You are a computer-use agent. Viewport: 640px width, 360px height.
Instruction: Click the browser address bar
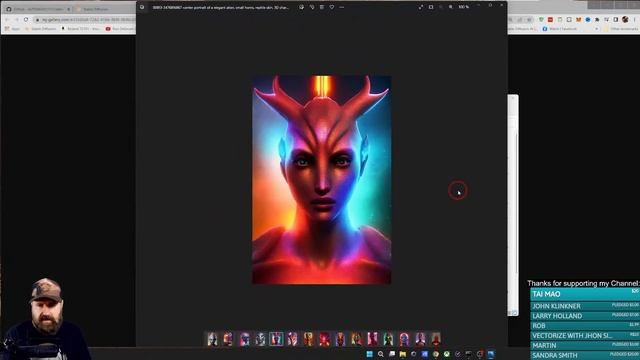click(84, 20)
